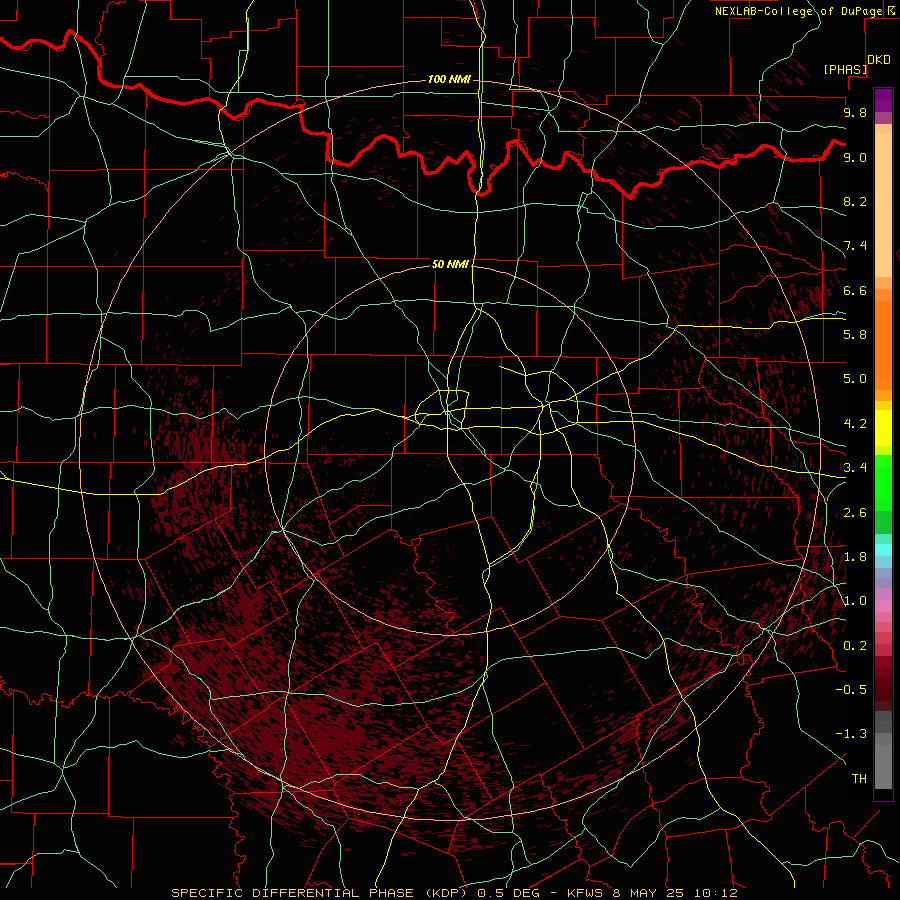Click the 7.4 scale value

855,246
